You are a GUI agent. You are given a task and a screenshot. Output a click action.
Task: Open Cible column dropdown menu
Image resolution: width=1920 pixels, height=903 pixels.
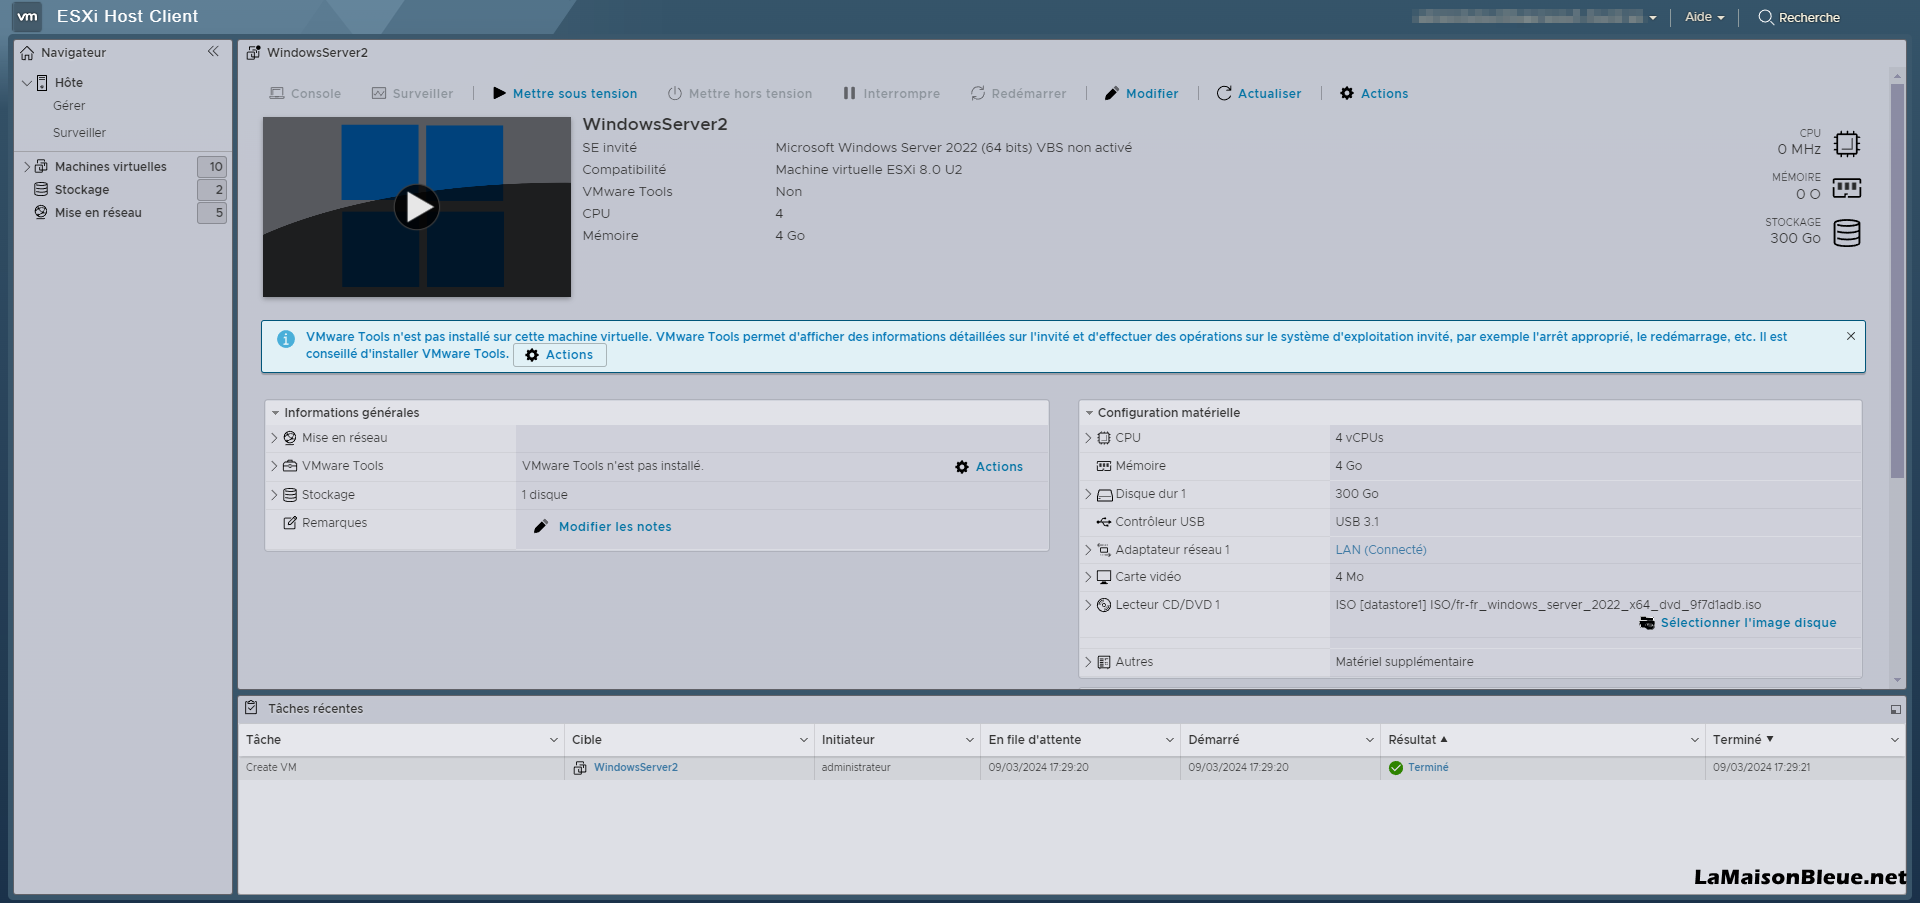(x=803, y=740)
